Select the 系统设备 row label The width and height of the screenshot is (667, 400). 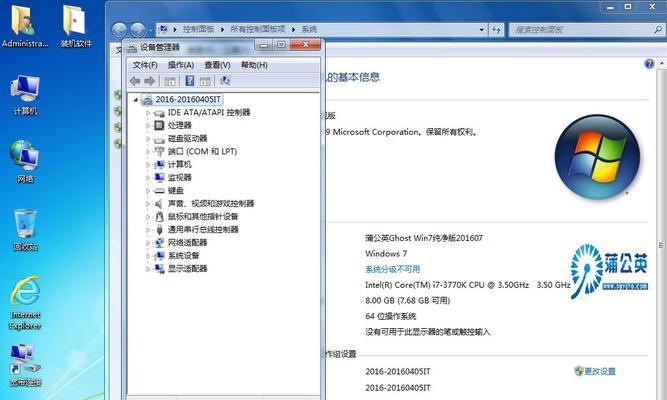183,256
